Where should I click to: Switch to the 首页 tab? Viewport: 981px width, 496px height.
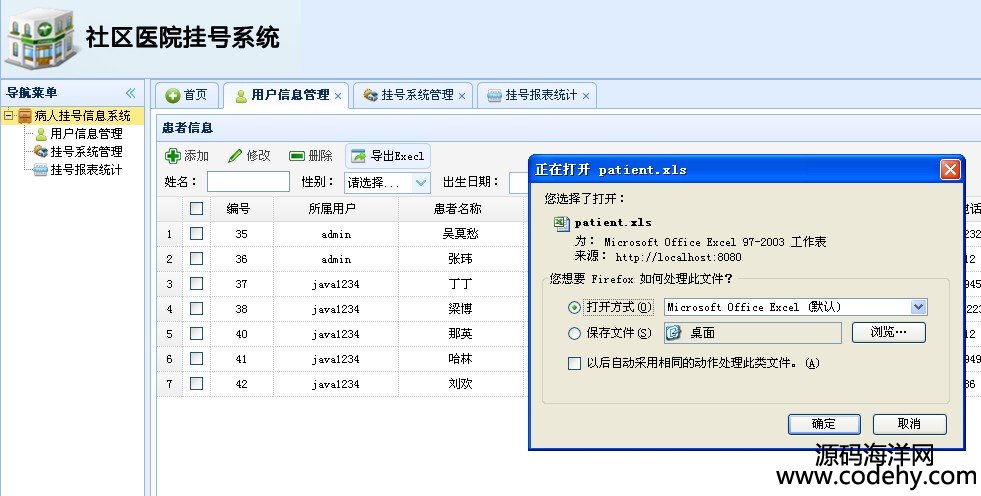click(187, 95)
